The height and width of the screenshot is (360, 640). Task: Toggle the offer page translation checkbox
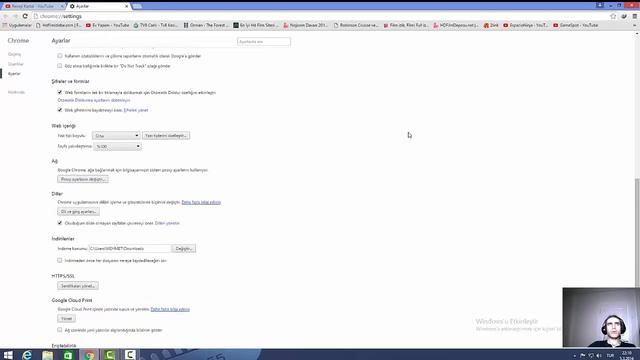[x=60, y=223]
